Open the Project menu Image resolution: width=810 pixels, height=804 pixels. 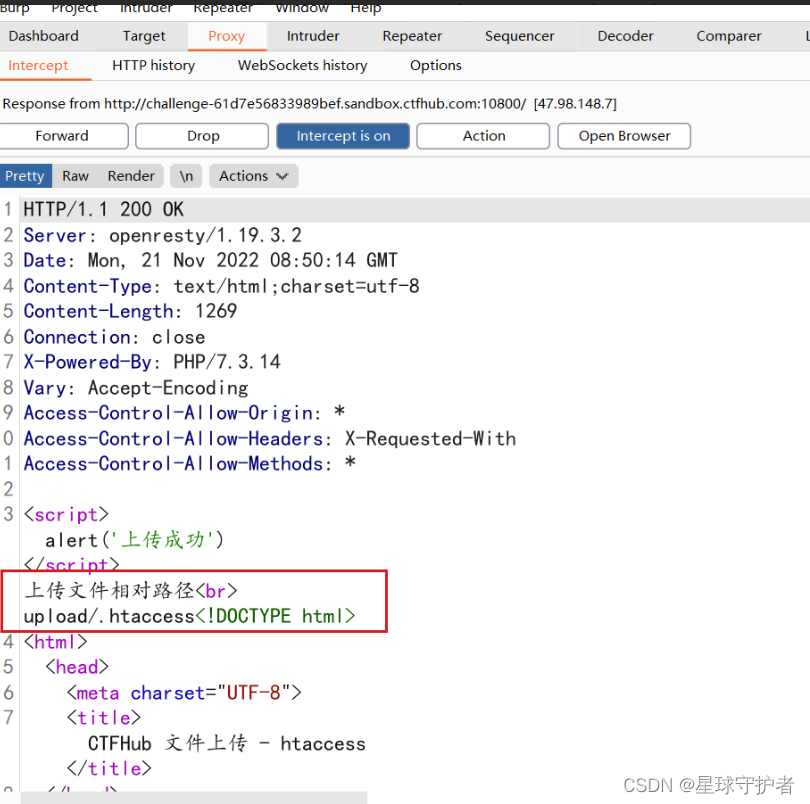click(74, 8)
